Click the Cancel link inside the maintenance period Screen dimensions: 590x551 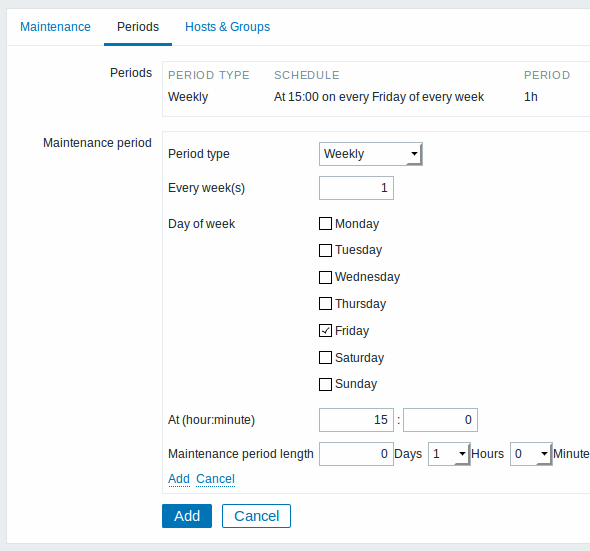[x=215, y=479]
